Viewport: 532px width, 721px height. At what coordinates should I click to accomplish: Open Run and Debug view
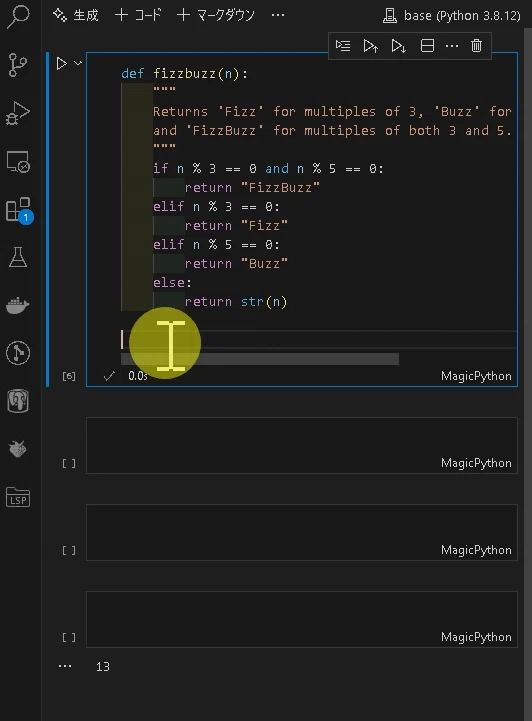[18, 113]
